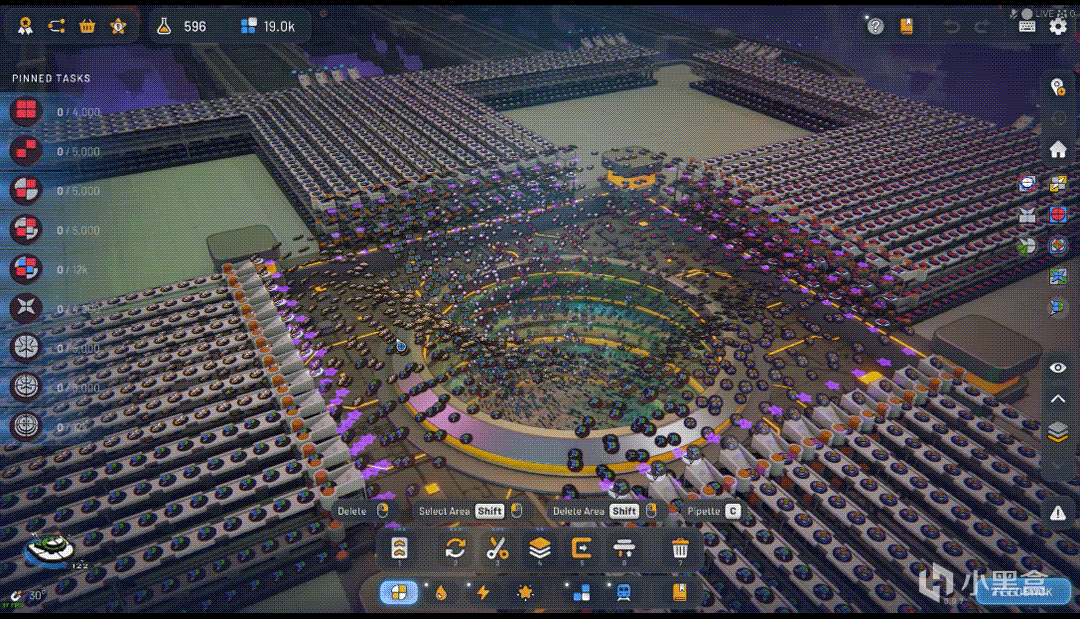The image size is (1080, 619).
Task: Click the blue crossed arrows pinned shape on right
Action: (1058, 276)
